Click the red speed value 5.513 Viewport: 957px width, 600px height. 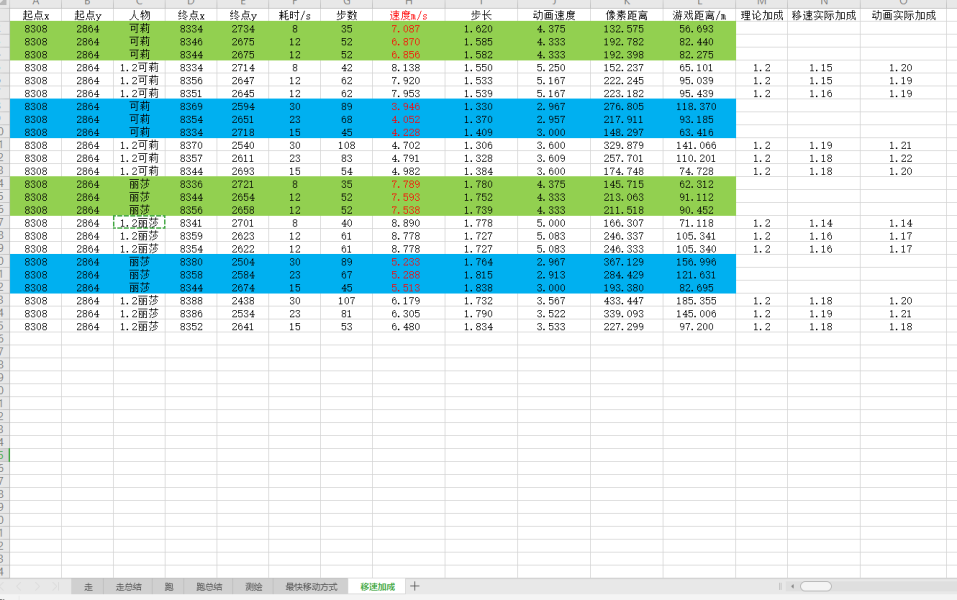pos(409,288)
